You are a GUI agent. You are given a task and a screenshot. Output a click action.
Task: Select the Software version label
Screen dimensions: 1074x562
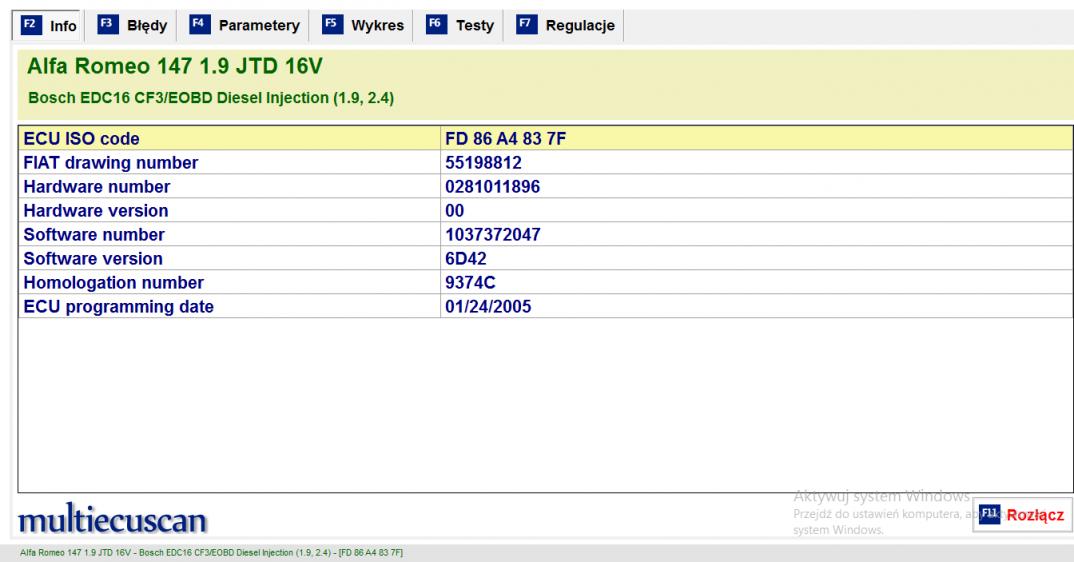click(92, 258)
